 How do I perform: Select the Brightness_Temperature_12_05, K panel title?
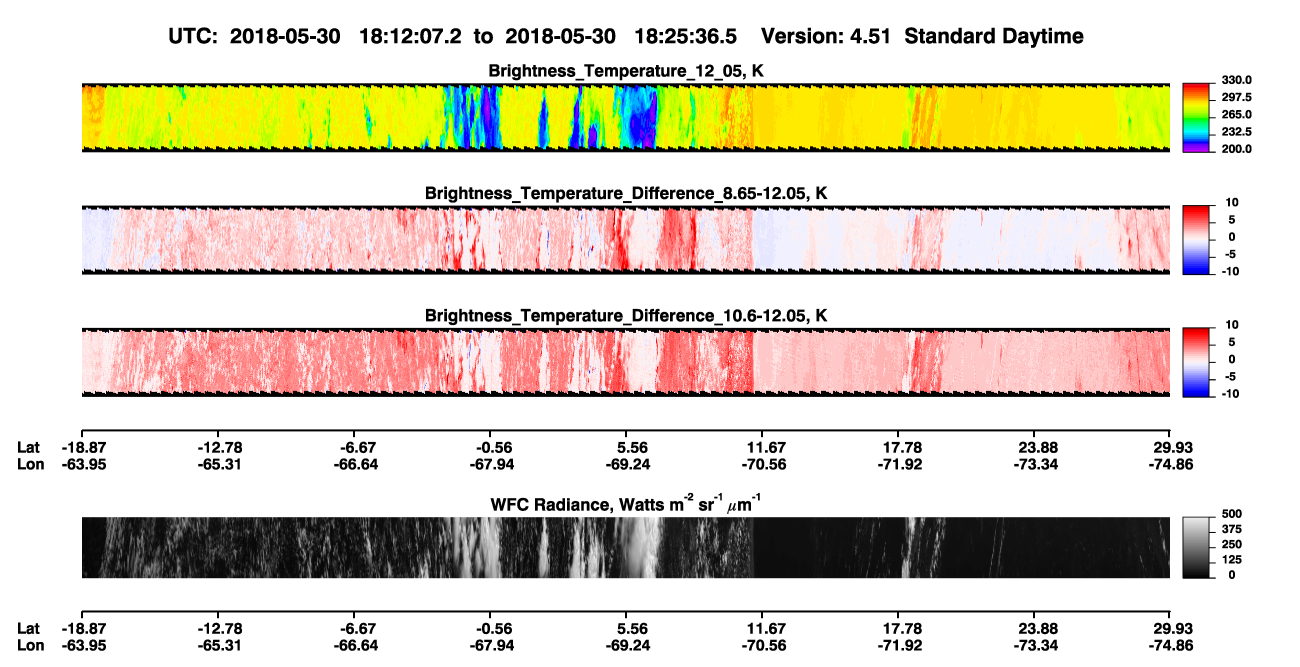pos(626,71)
